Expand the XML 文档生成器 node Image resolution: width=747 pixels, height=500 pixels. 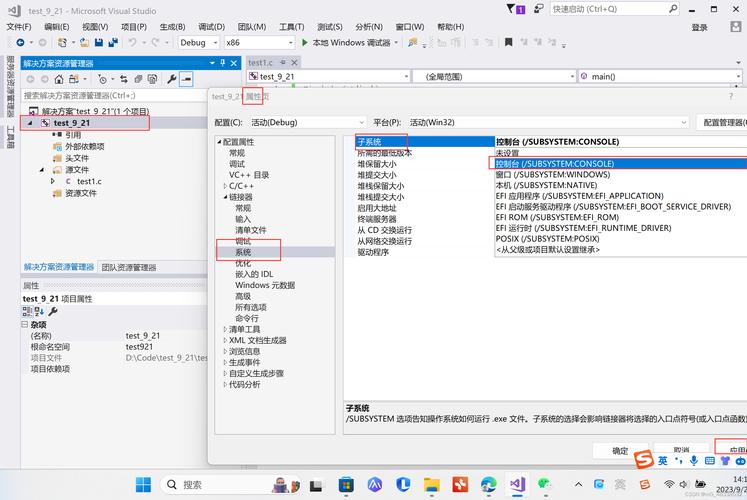pos(225,340)
